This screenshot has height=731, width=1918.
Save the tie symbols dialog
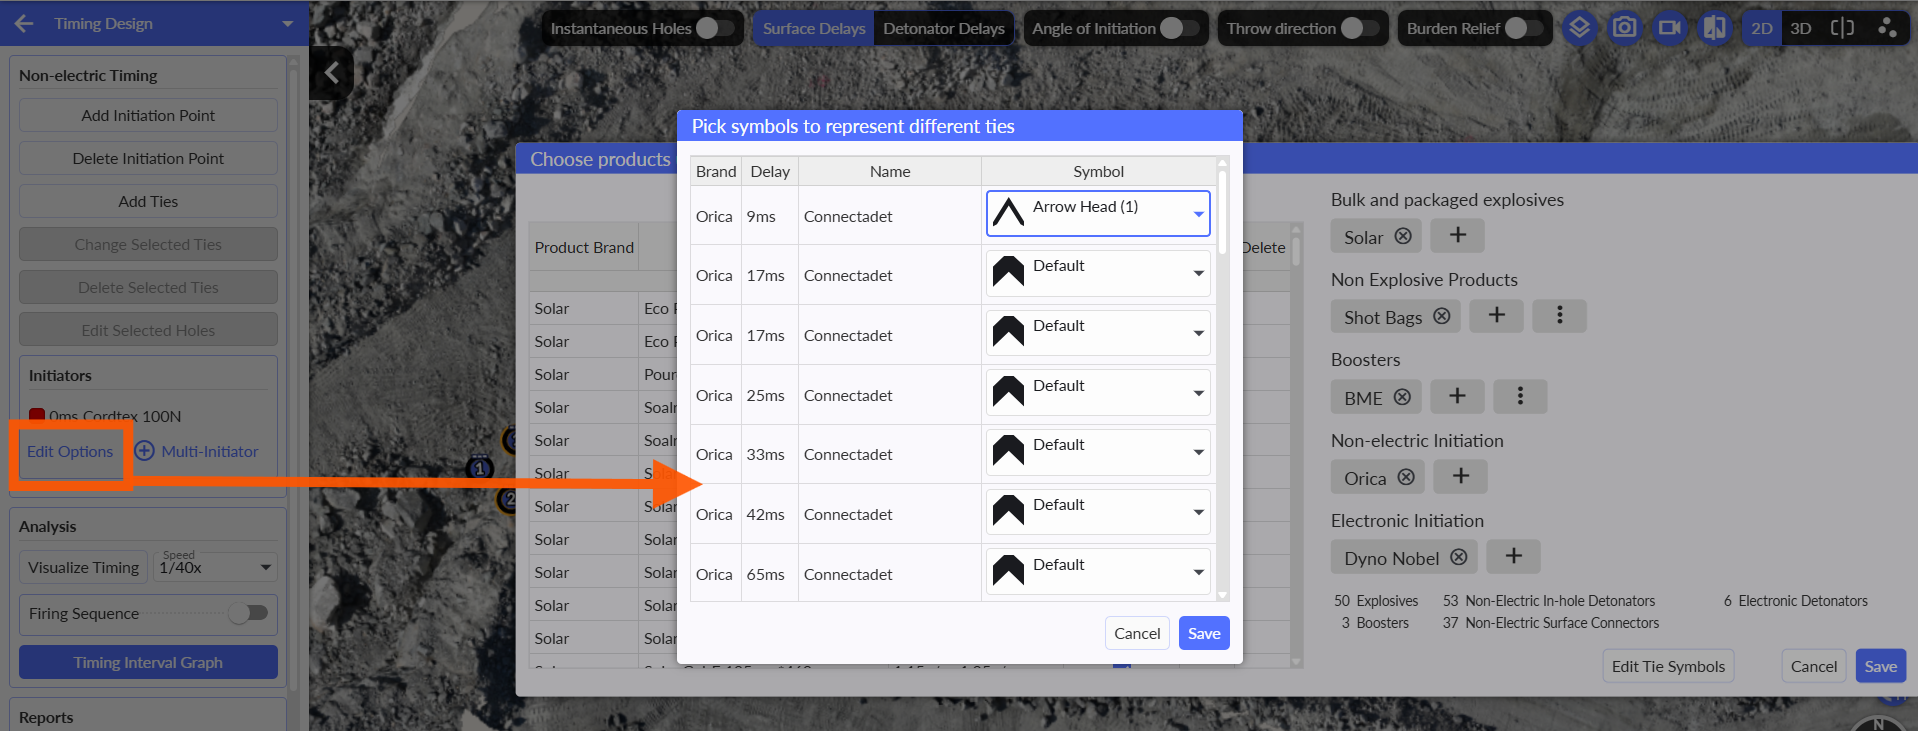[x=1203, y=633]
